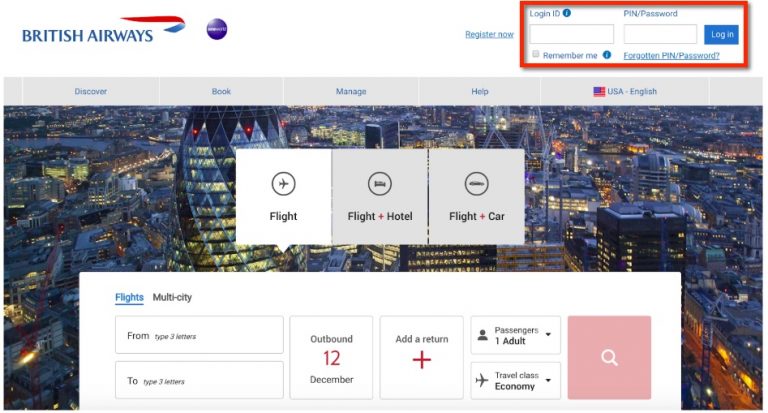Open the USA - English language selector
This screenshot has height=413, width=768.
(x=625, y=92)
